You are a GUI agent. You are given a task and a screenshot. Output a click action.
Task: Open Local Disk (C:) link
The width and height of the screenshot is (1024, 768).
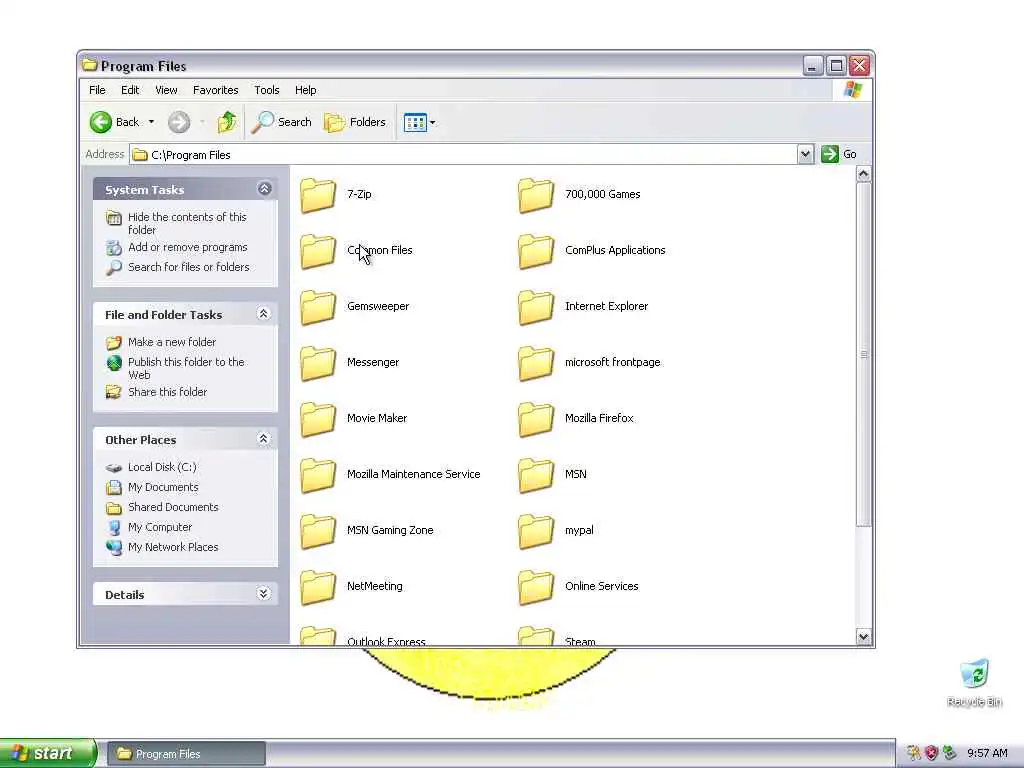click(162, 467)
